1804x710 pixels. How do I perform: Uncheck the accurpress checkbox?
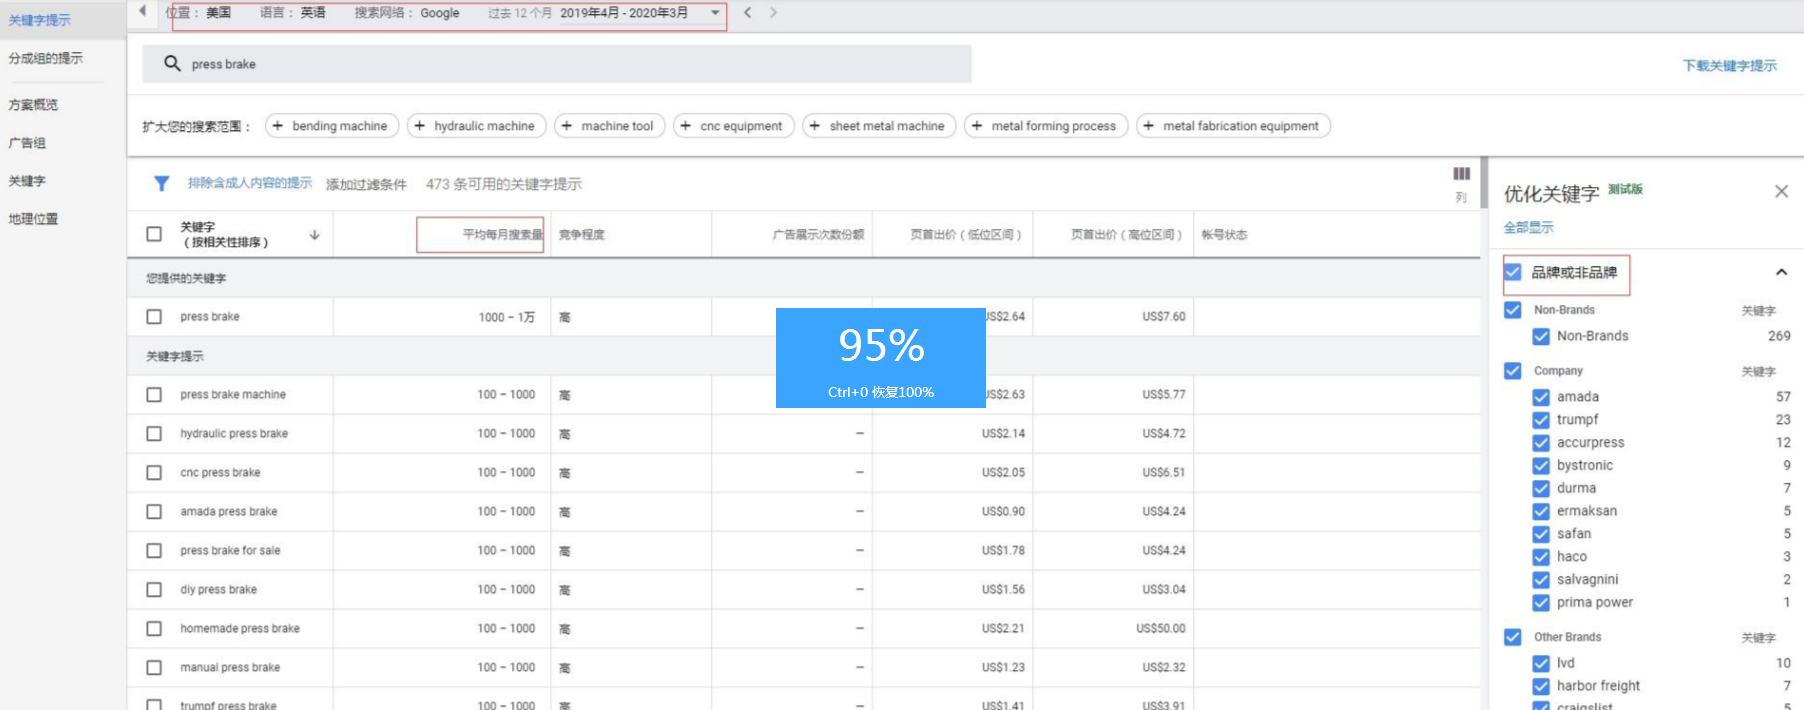(x=1541, y=443)
